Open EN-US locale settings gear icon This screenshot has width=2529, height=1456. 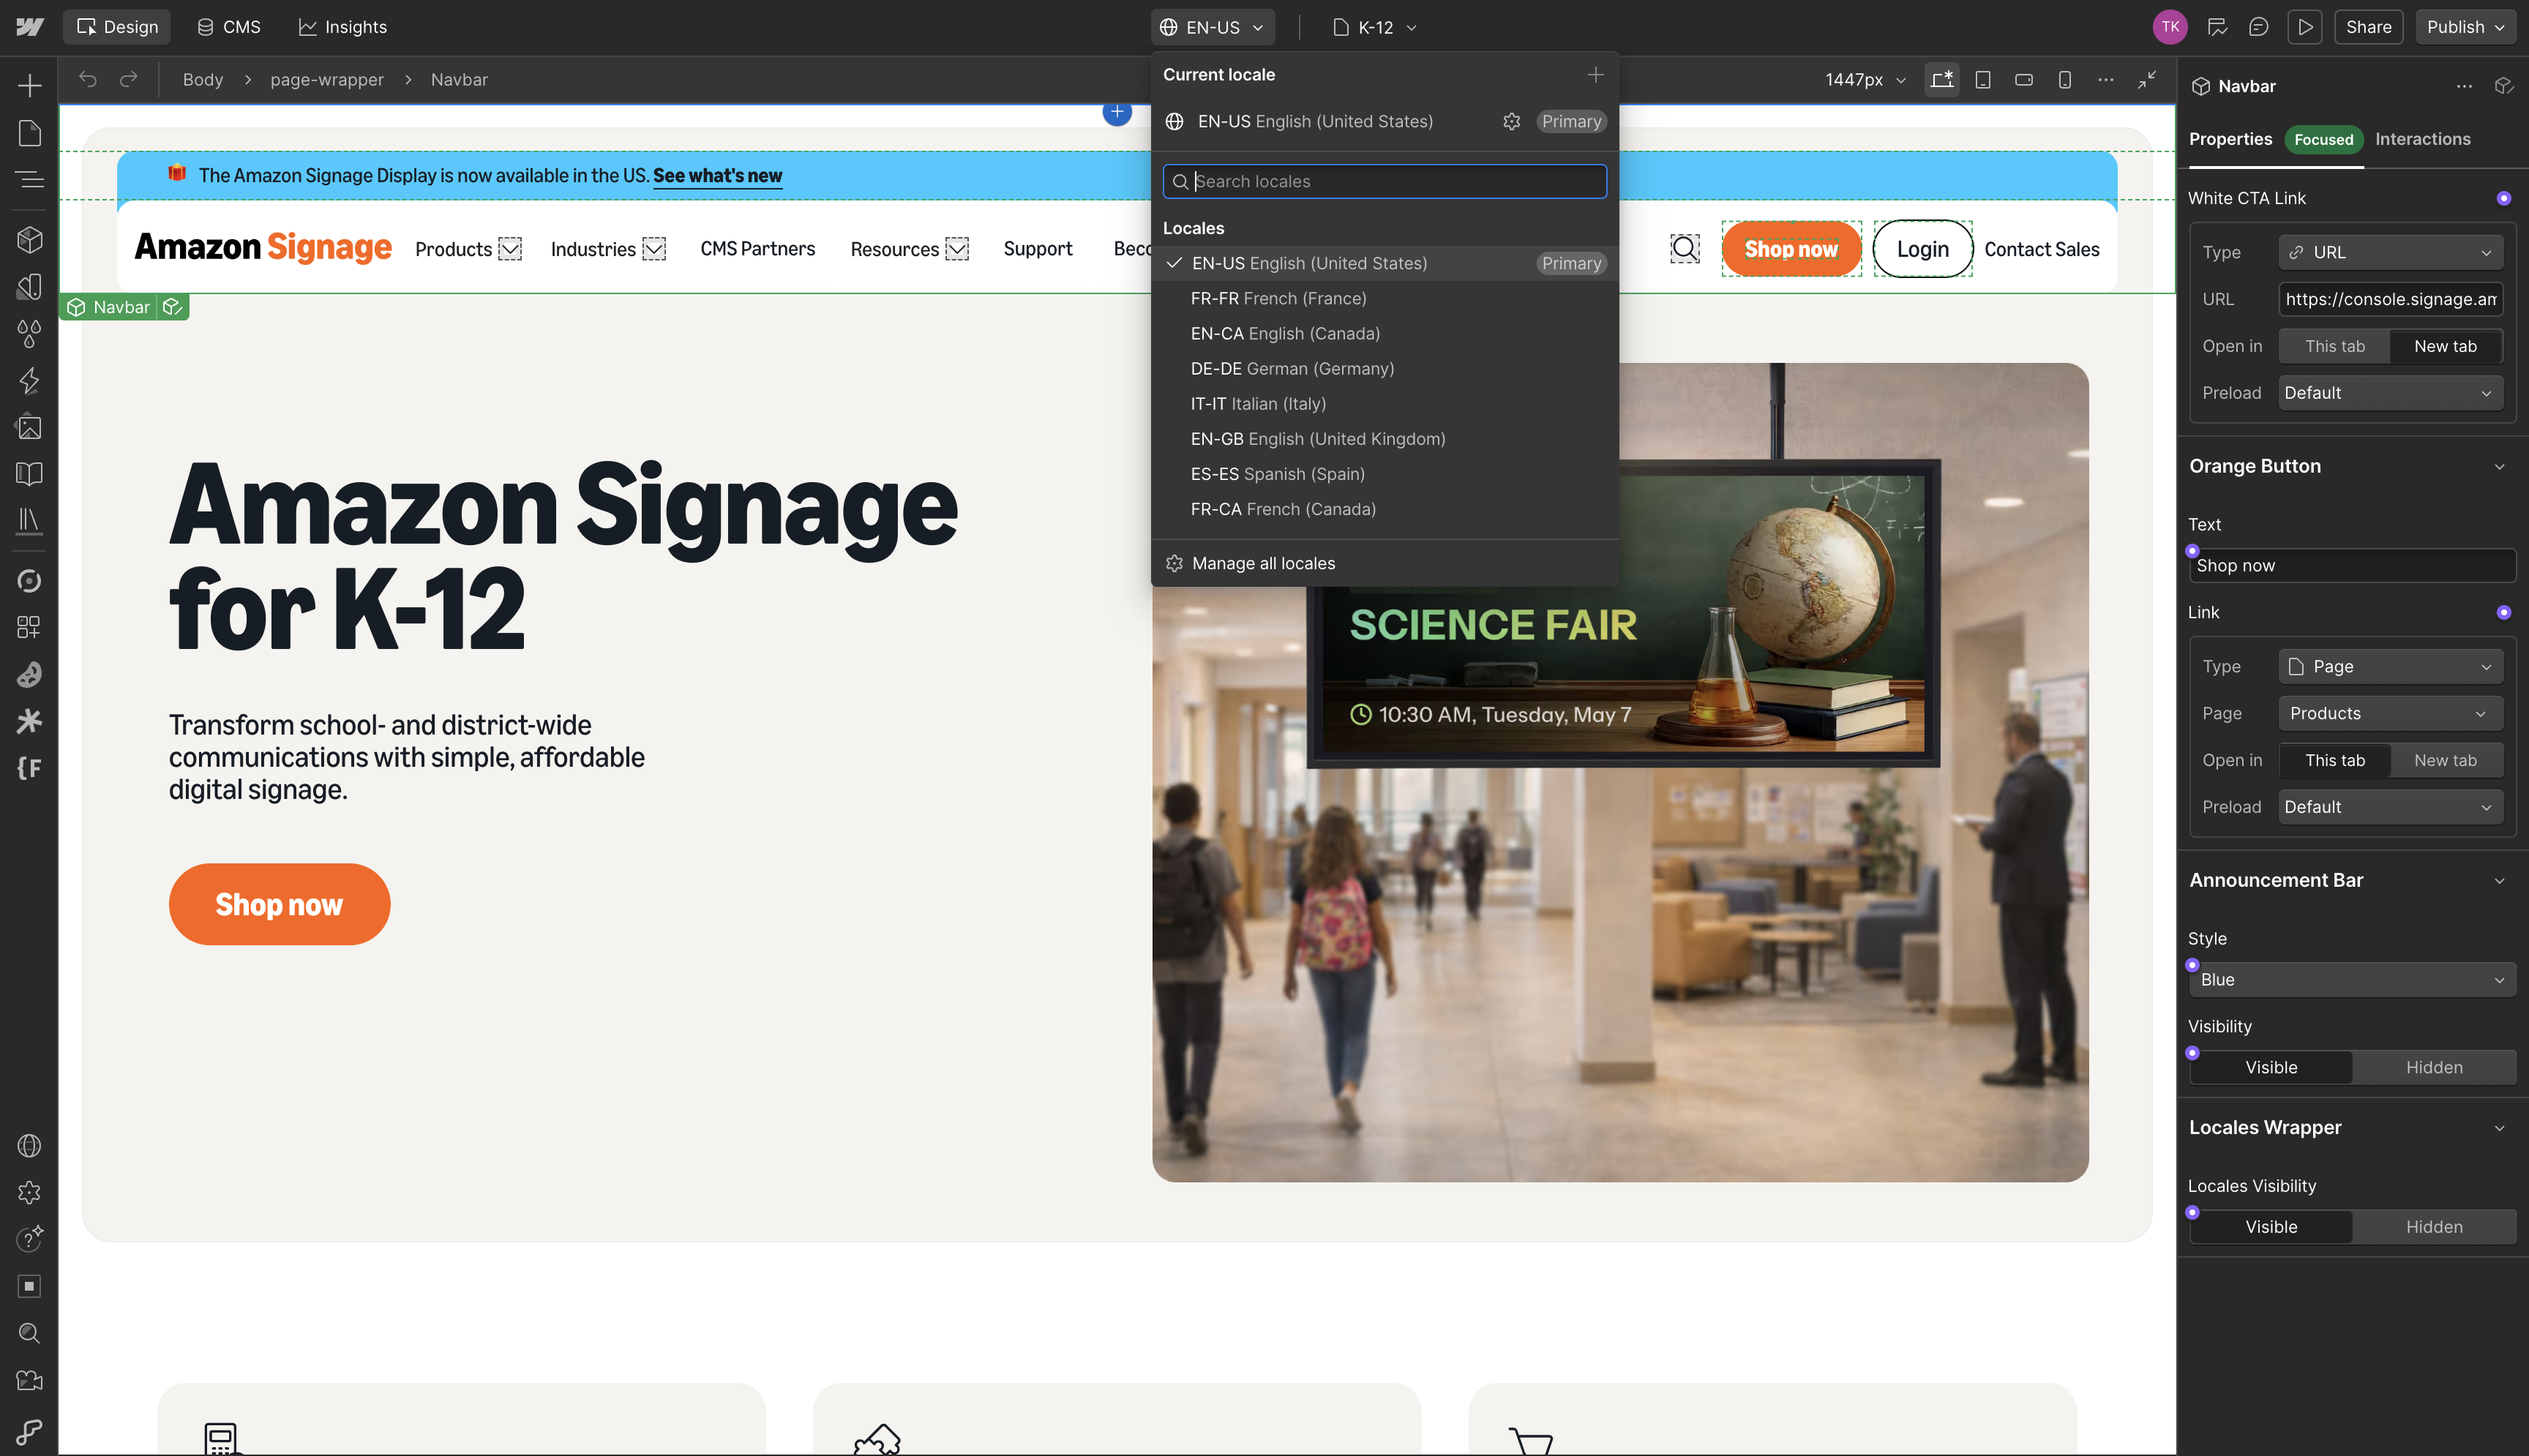point(1511,122)
